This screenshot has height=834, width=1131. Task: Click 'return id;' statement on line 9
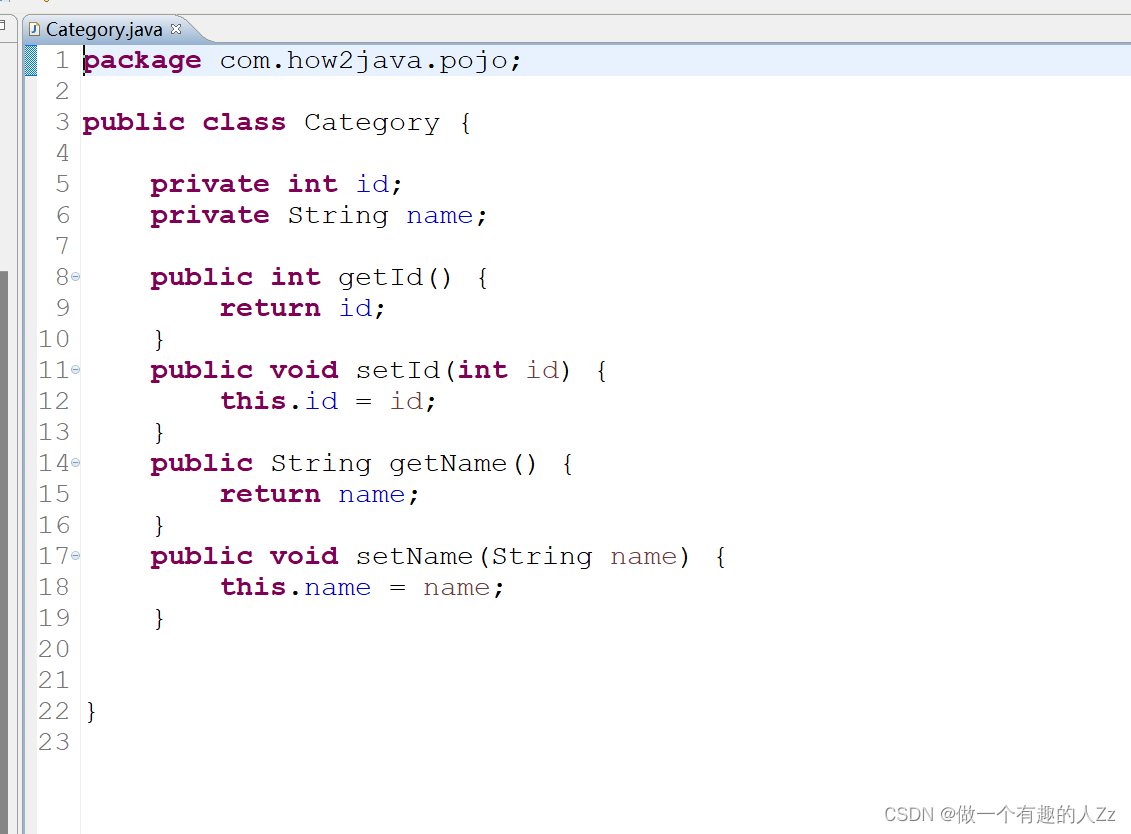[x=302, y=309]
